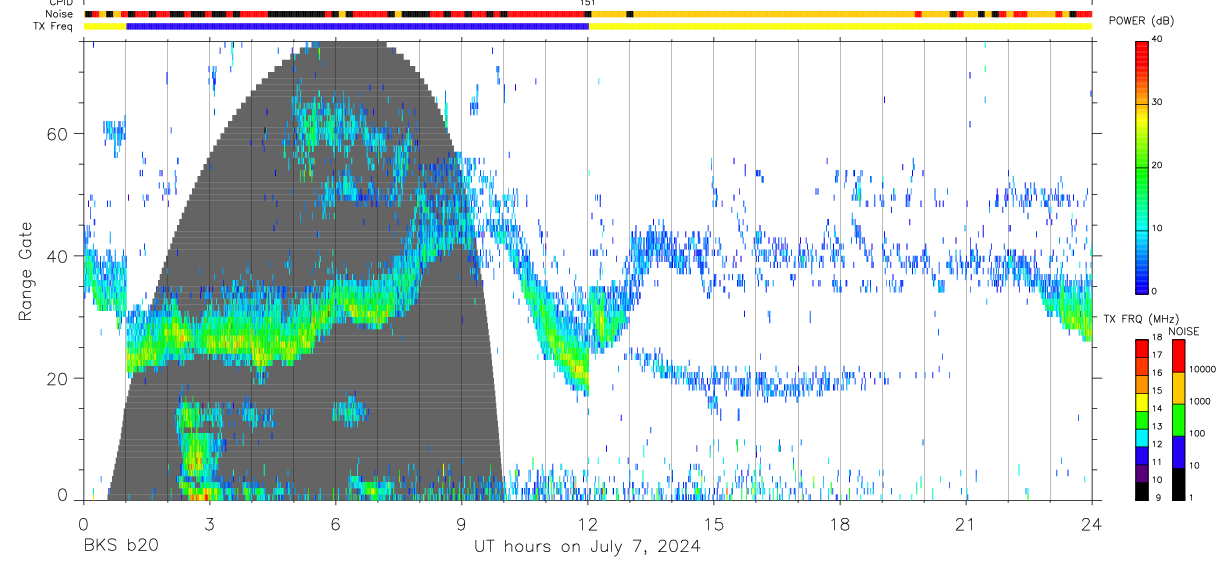The image size is (1228, 567).
Task: Click the BKS b20 radar beam label
Action: point(120,547)
